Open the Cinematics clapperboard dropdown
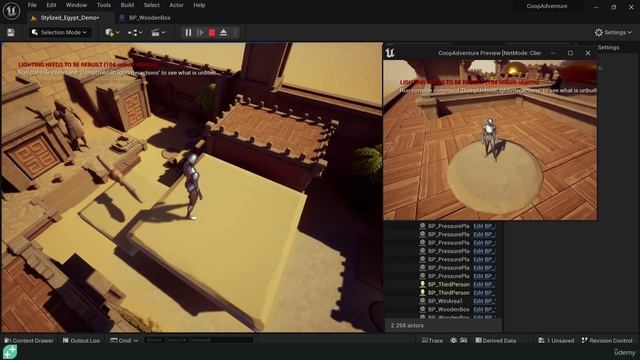The height and width of the screenshot is (360, 640). [158, 32]
